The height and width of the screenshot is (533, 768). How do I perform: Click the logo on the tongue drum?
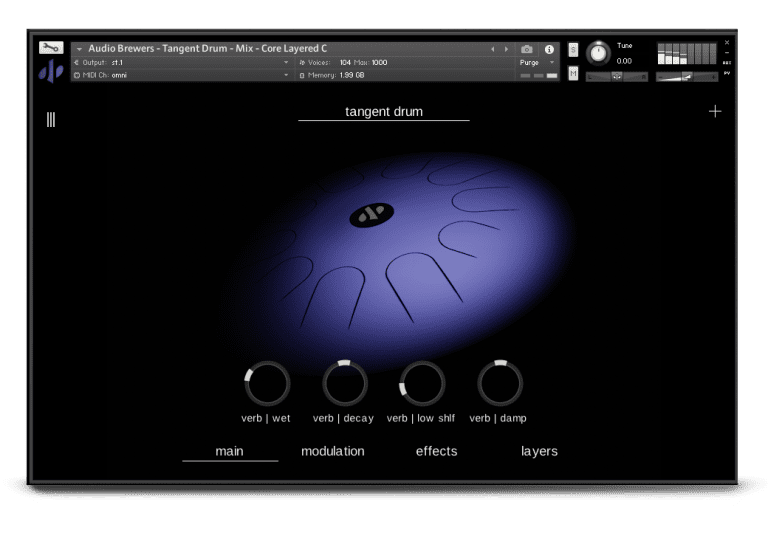coord(371,215)
